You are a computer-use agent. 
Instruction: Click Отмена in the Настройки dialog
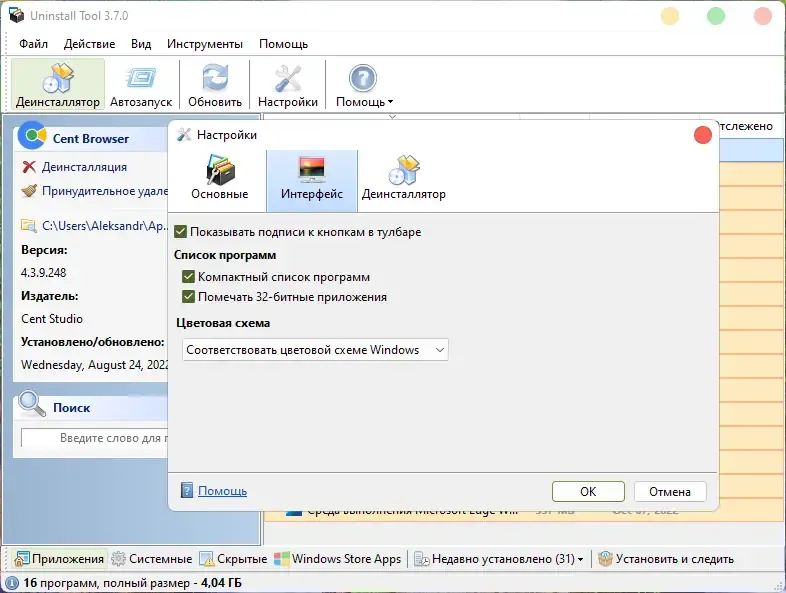670,491
